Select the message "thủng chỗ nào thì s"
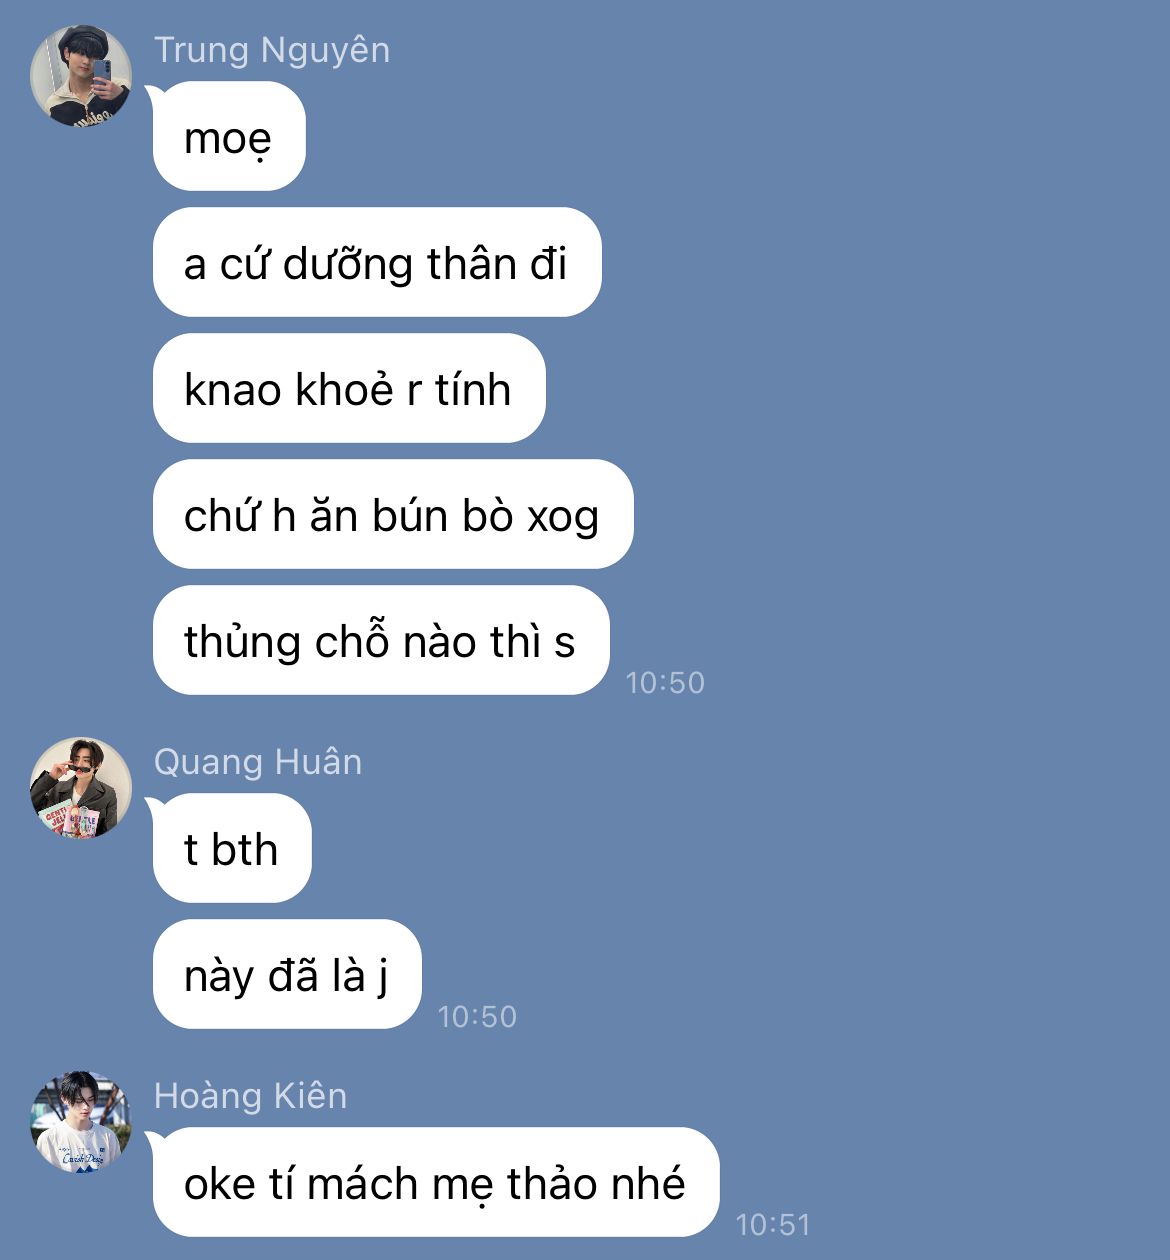This screenshot has width=1170, height=1260. tap(381, 641)
